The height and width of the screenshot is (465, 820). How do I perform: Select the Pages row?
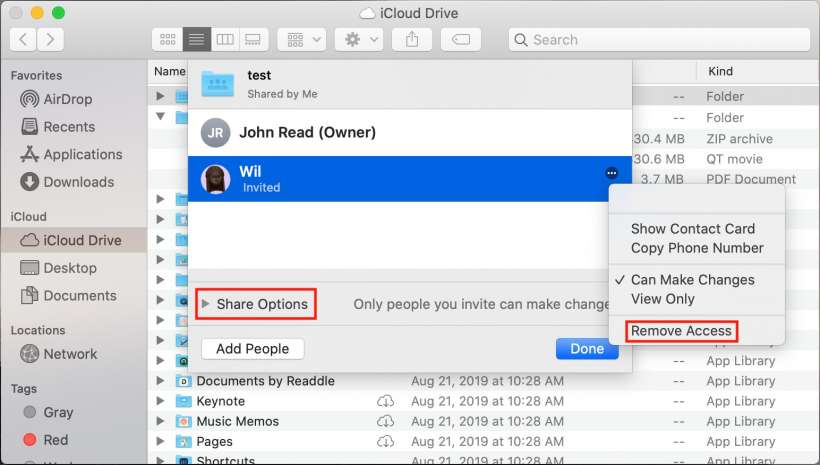tap(484, 441)
